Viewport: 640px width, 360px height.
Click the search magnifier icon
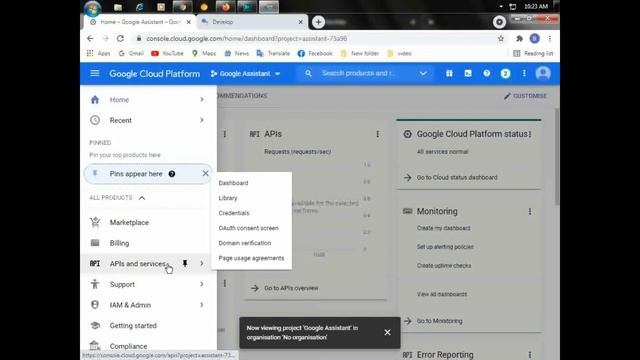(308, 73)
